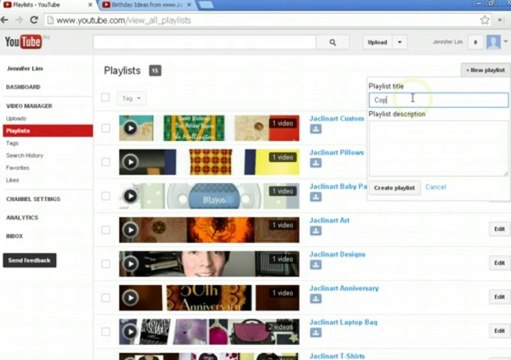
Task: Click the Send feedback button
Action: pyautogui.click(x=29, y=260)
